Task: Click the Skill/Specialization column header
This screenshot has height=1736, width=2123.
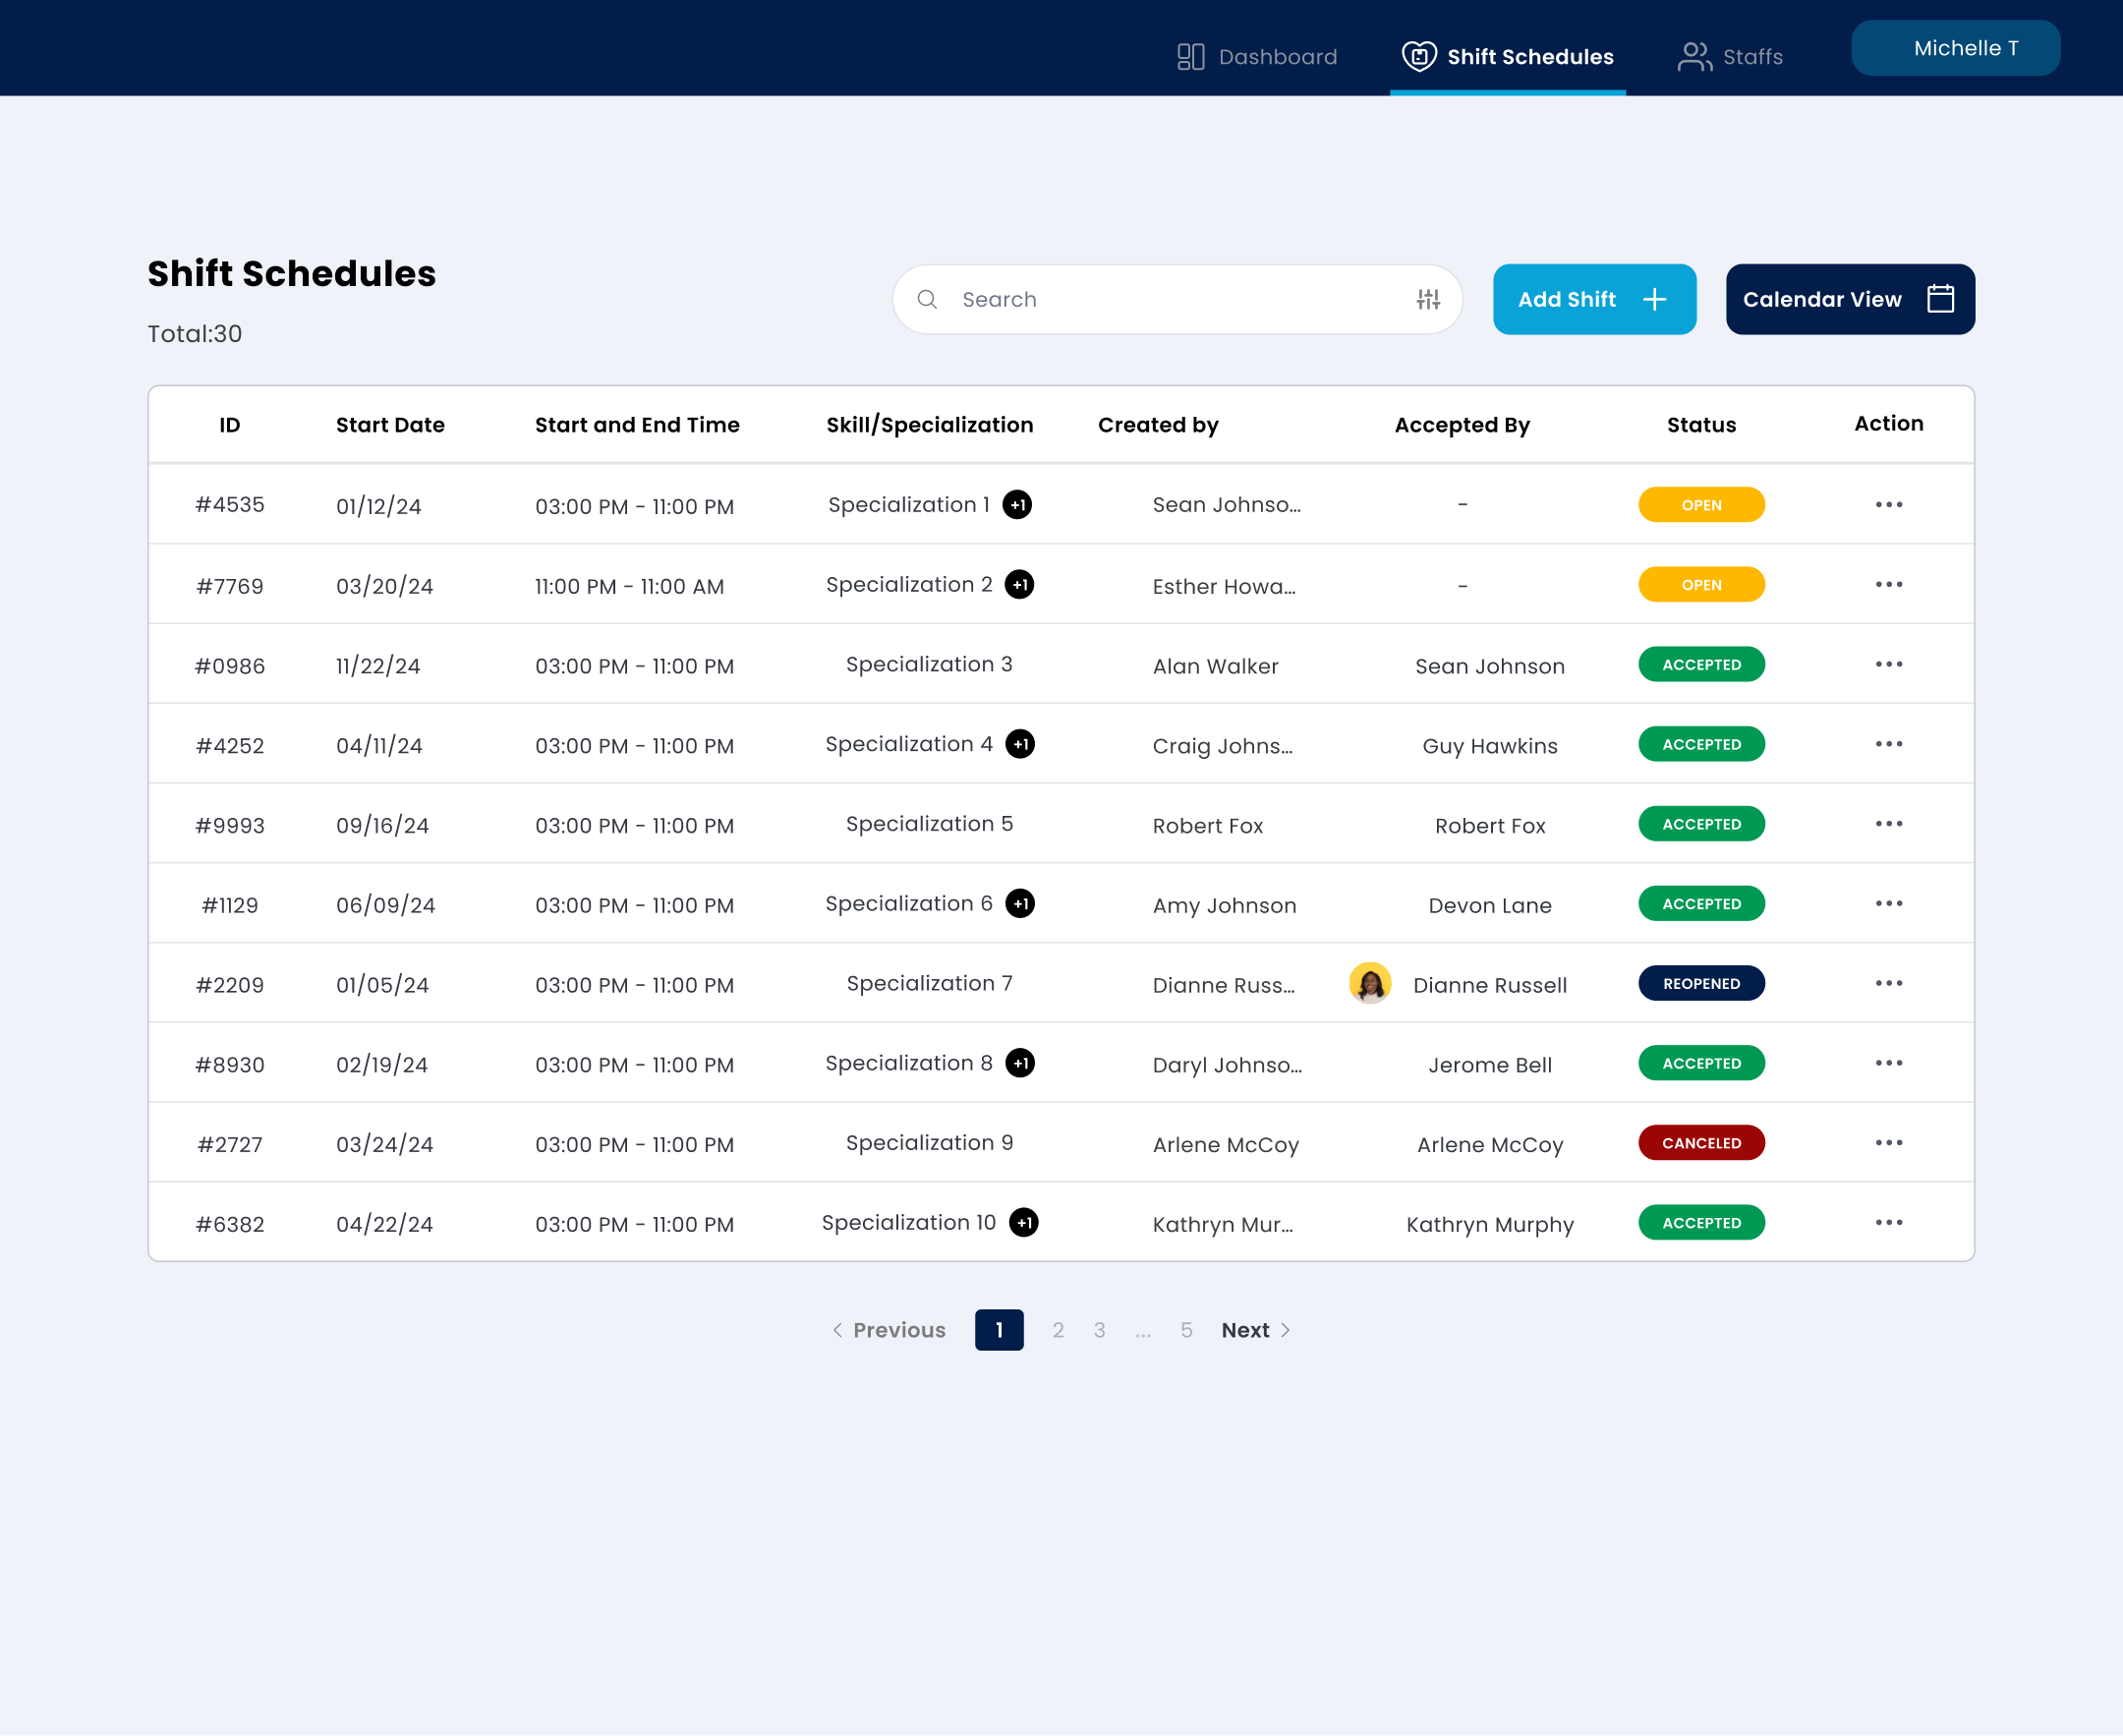Action: (929, 424)
